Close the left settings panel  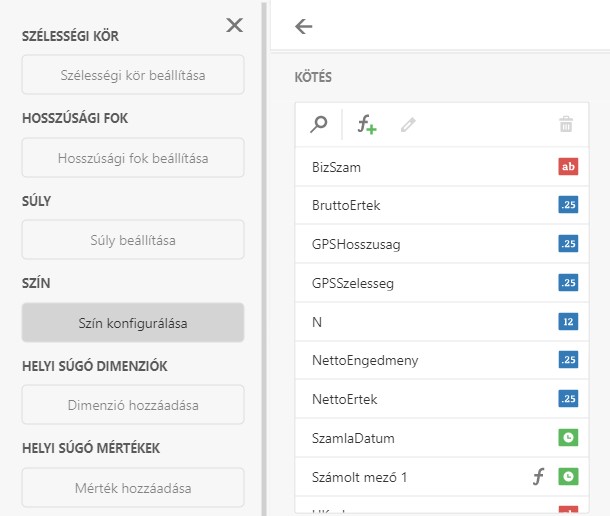[x=234, y=25]
